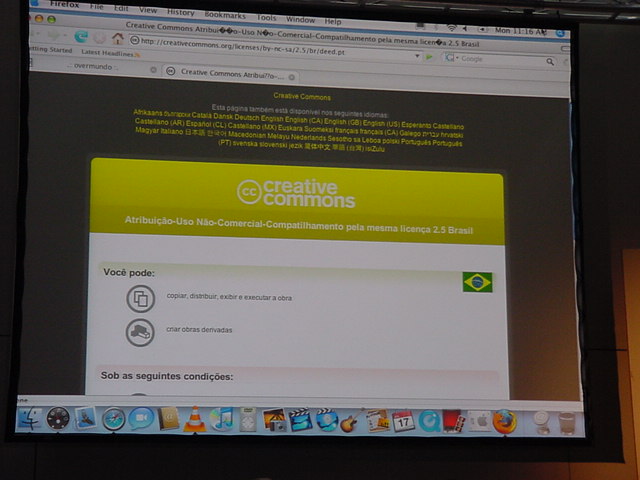This screenshot has width=640, height=480.
Task: Click the Brazil flag image
Action: pos(477,282)
